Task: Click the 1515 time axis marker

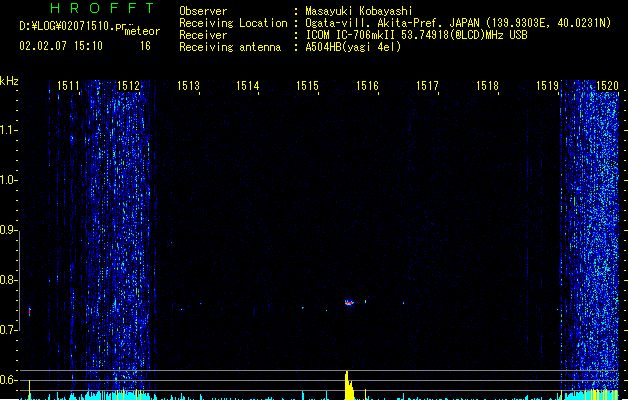Action: point(307,86)
